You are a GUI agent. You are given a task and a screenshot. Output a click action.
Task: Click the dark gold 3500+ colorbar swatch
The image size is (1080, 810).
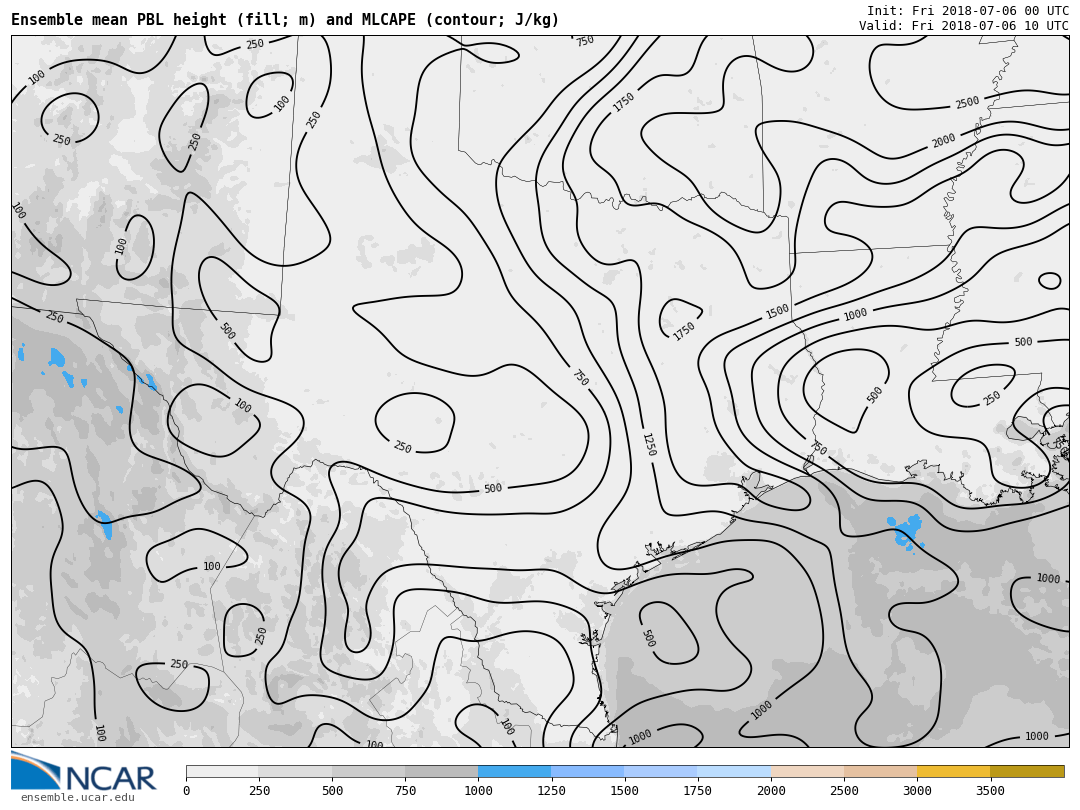1027,772
